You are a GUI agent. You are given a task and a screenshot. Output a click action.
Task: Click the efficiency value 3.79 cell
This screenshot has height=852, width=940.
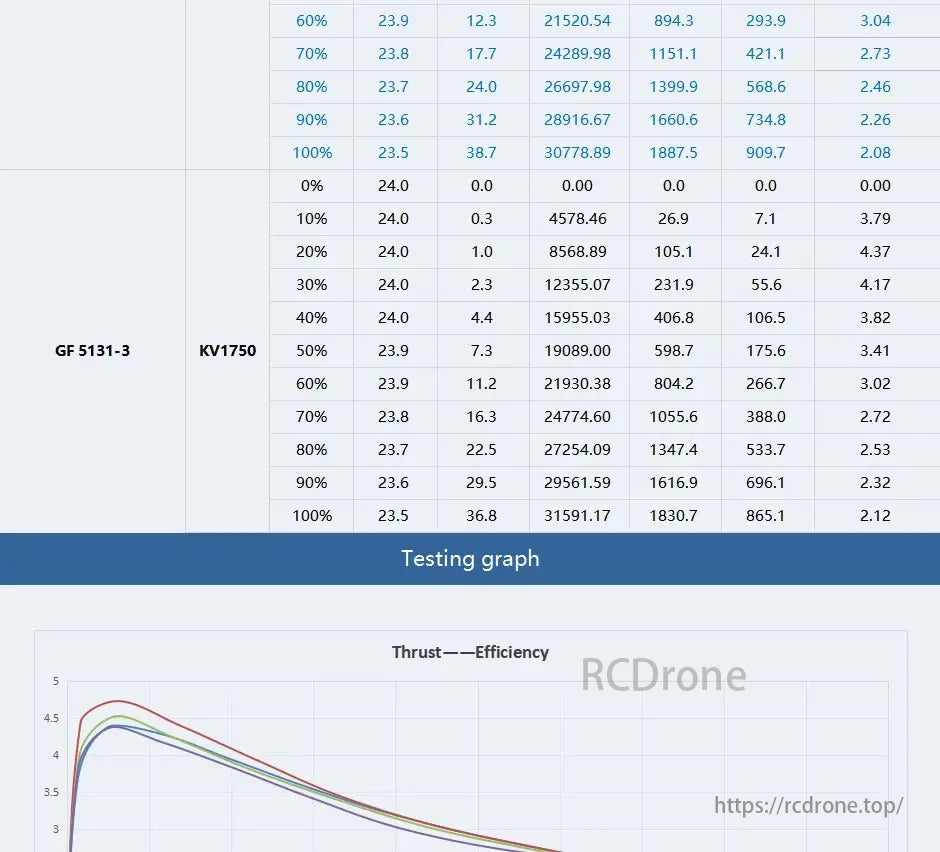[x=876, y=219]
